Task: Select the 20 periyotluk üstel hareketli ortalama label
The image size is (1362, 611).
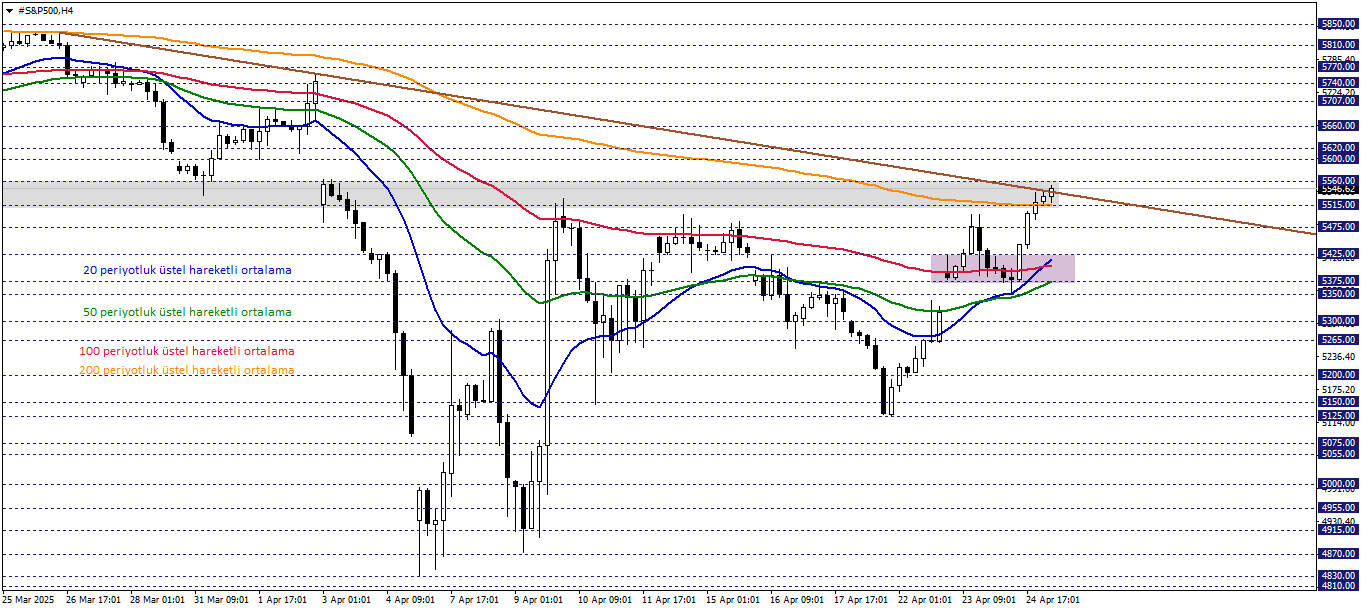Action: (187, 270)
